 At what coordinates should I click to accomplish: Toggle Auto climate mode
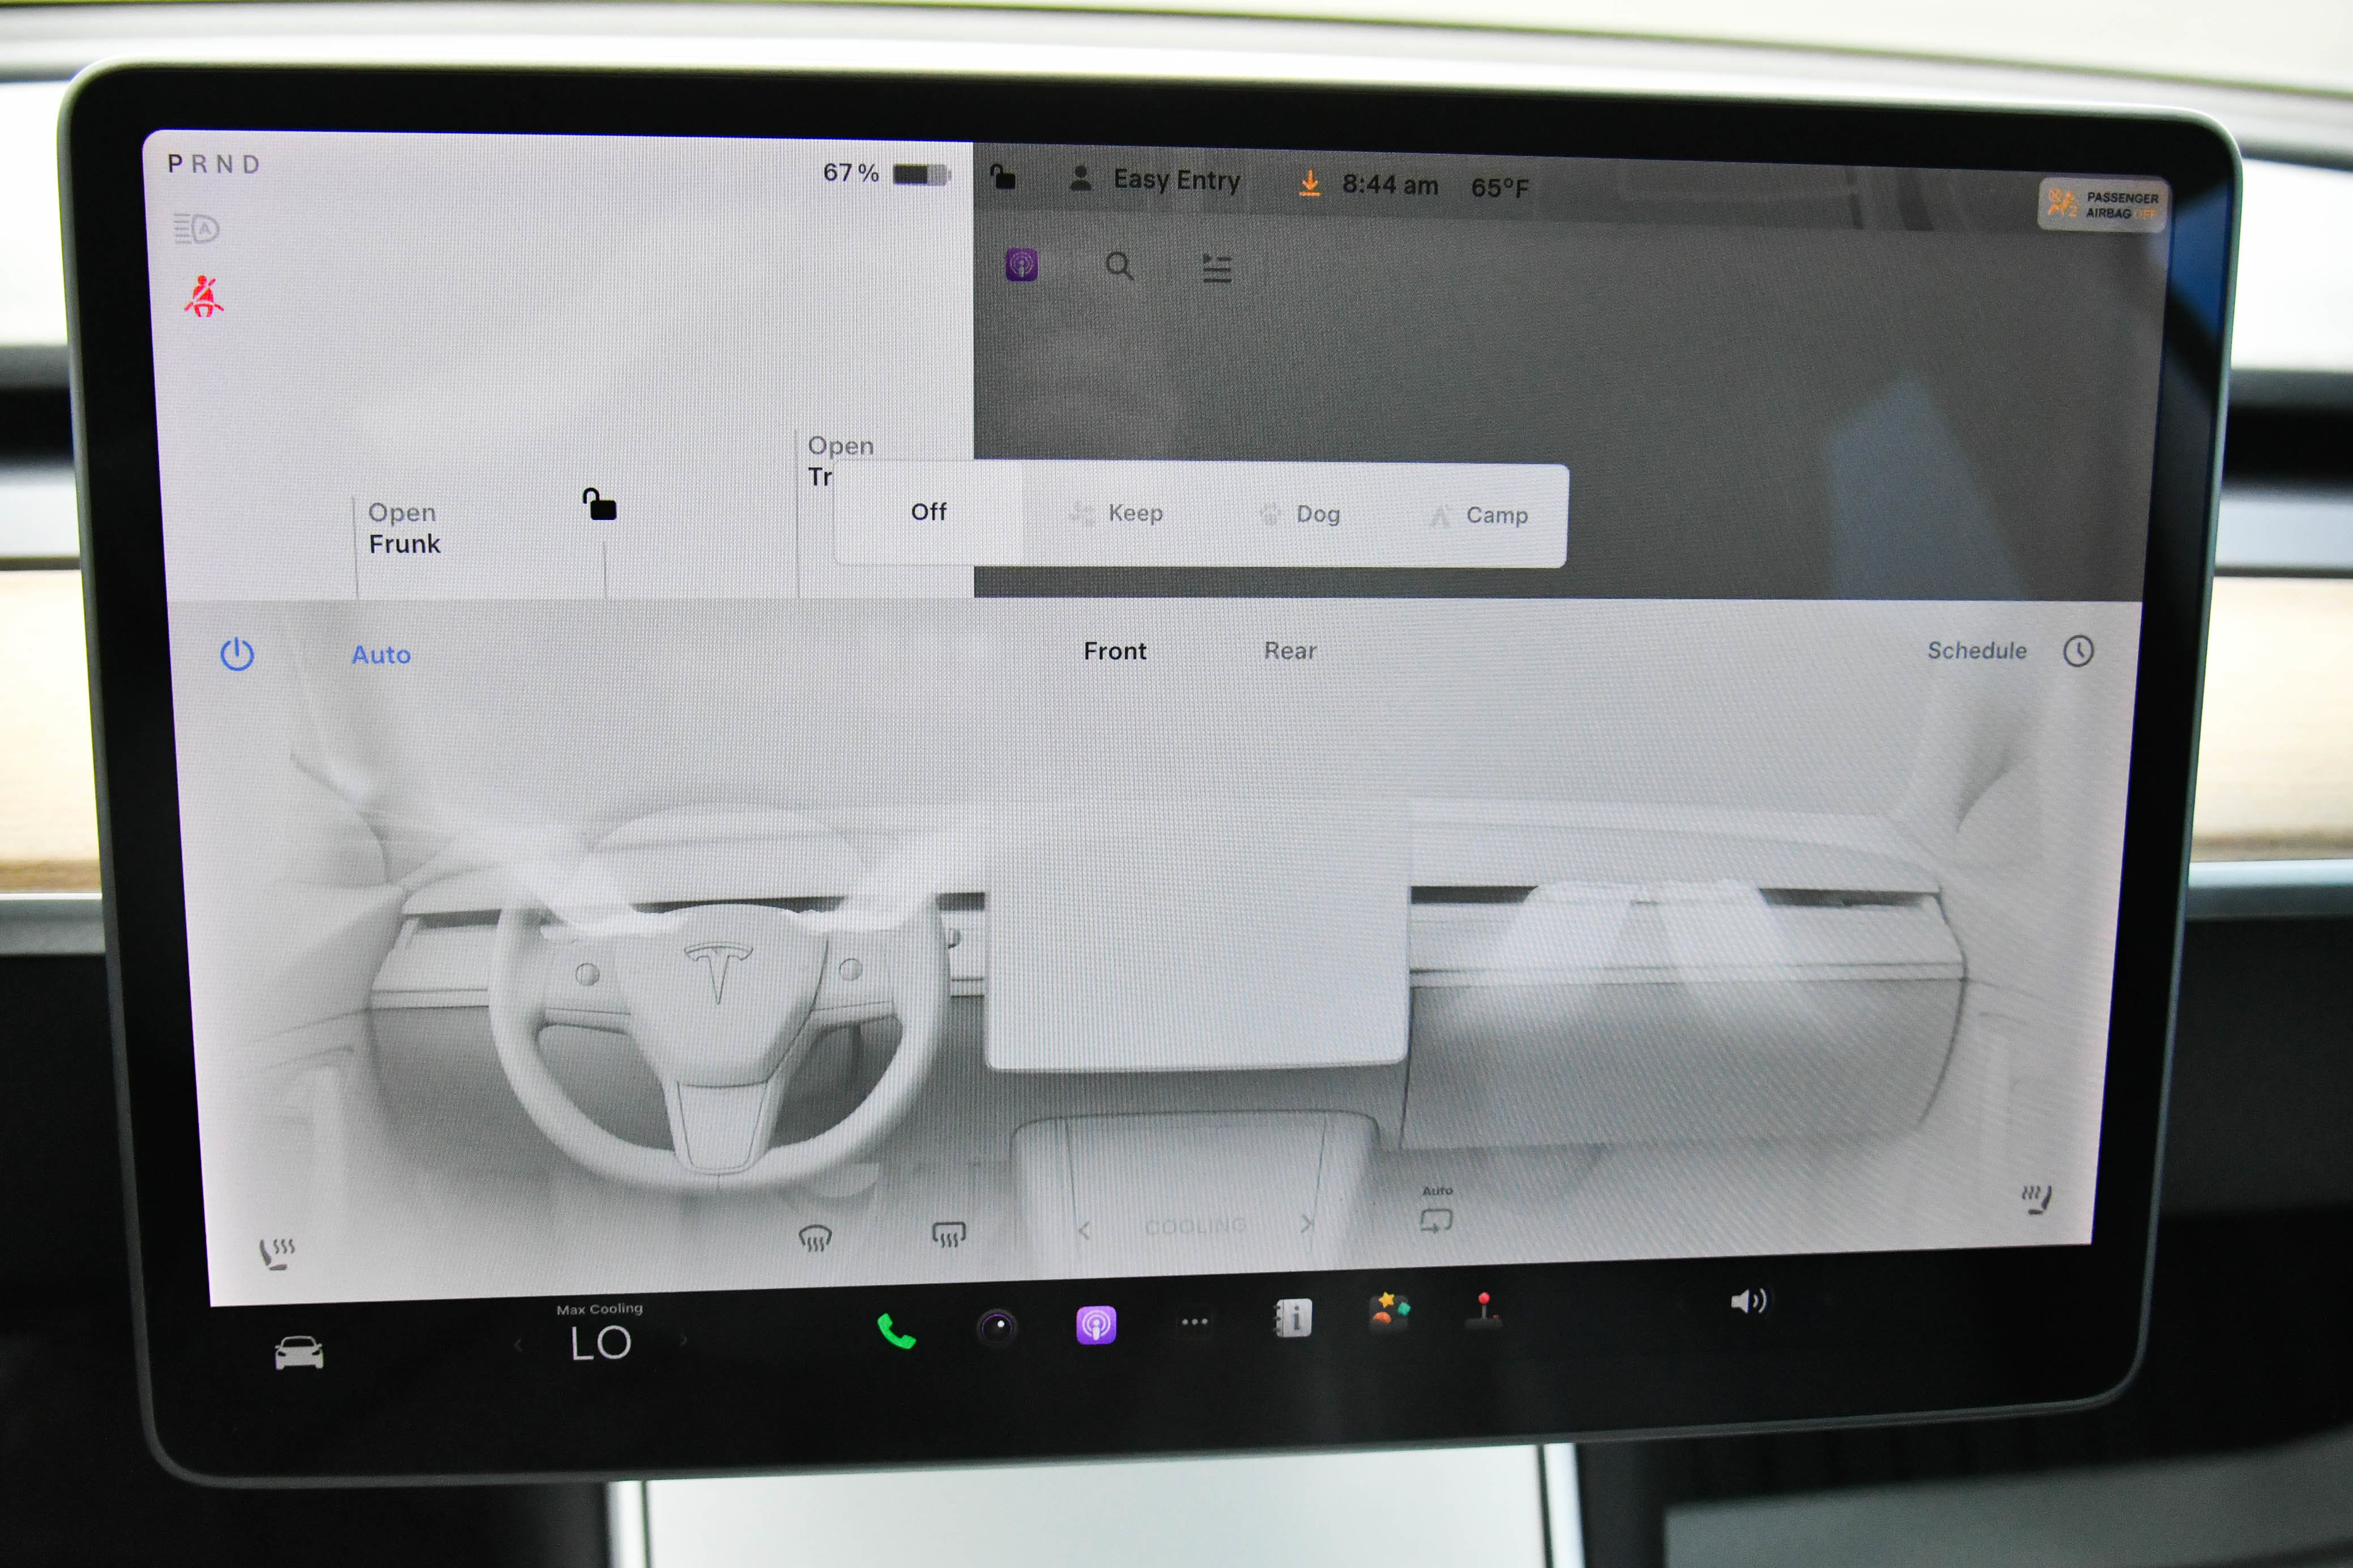point(381,654)
